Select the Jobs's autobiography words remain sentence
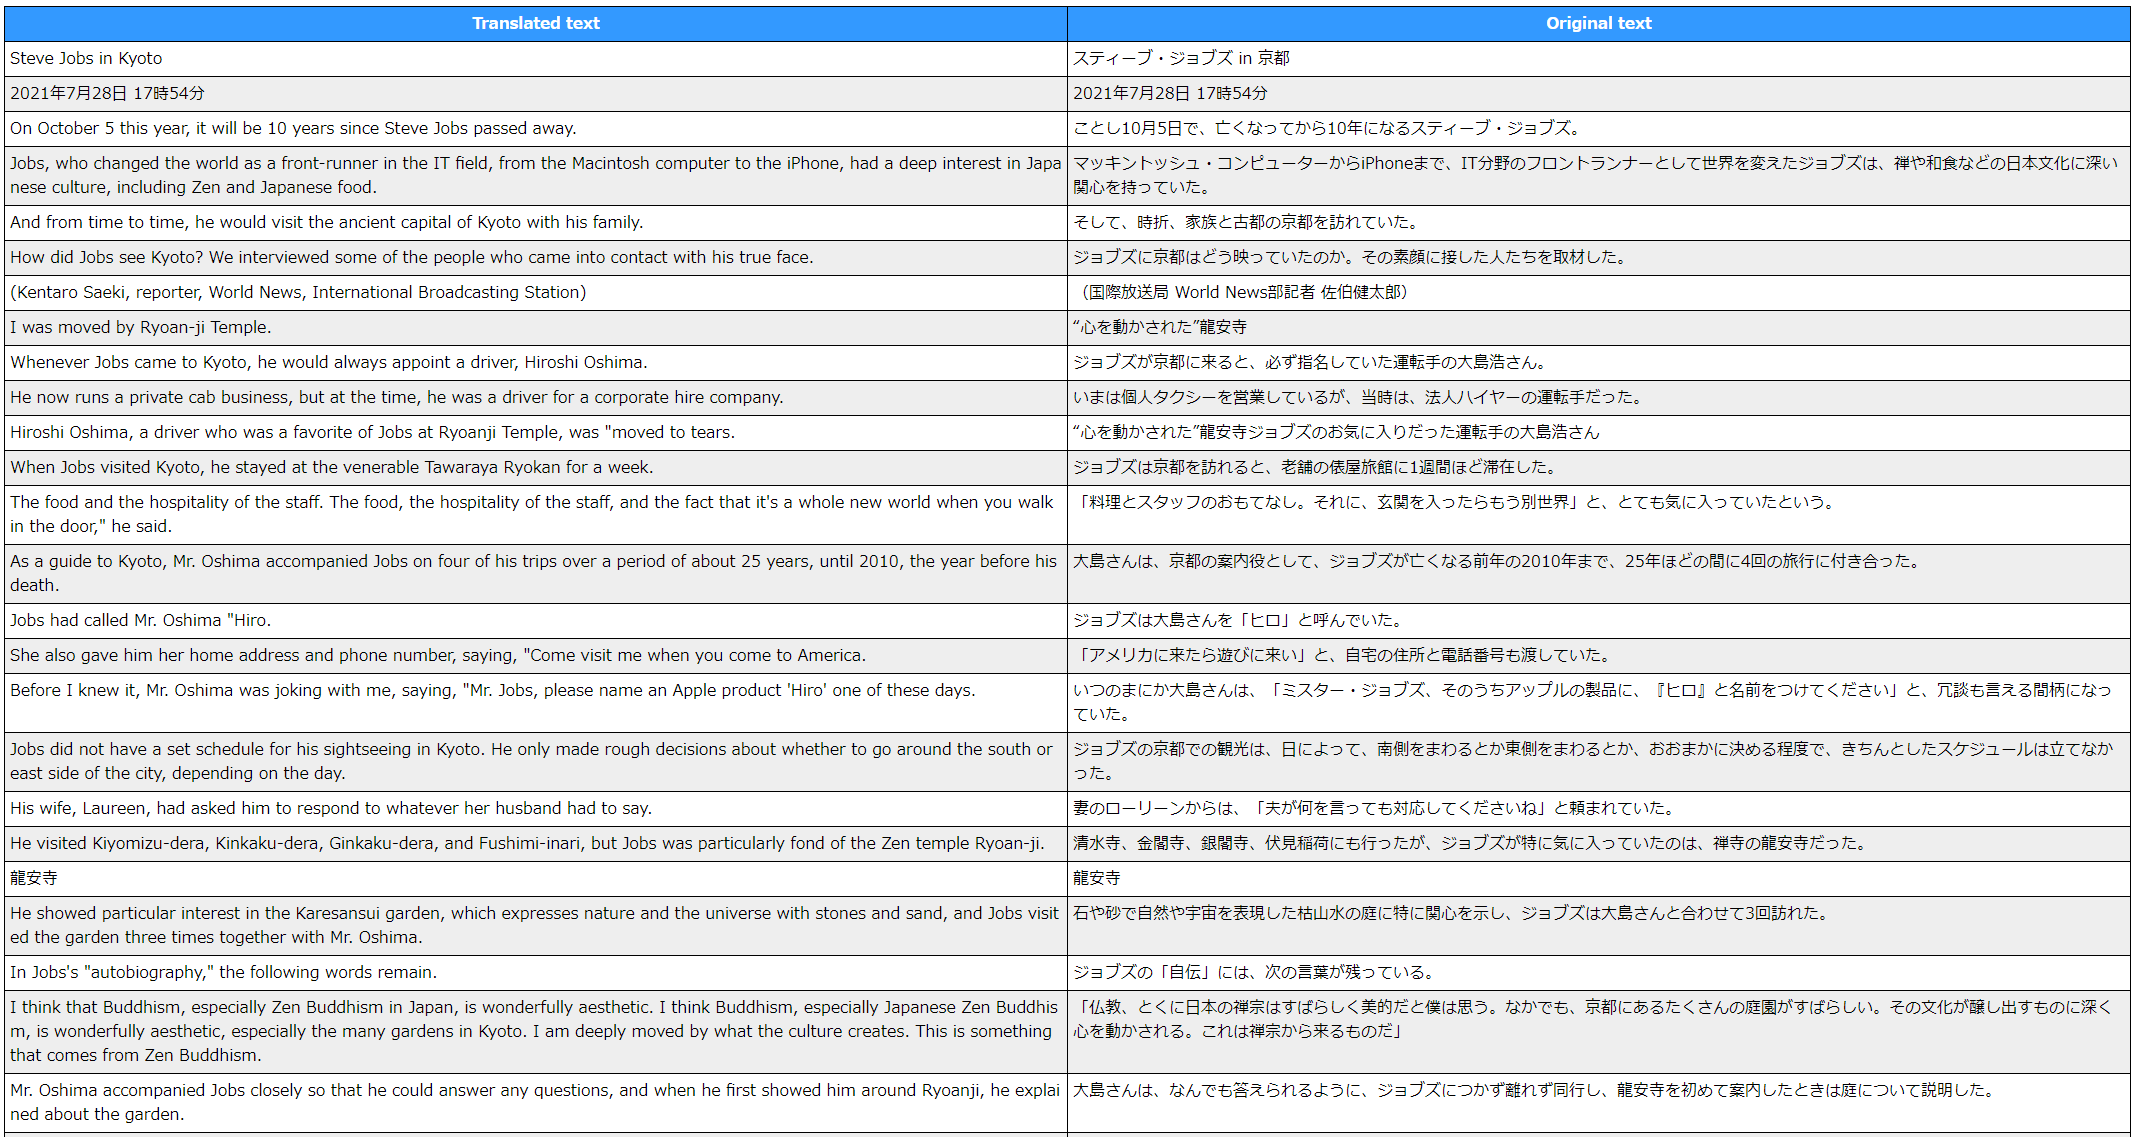 pyautogui.click(x=224, y=972)
